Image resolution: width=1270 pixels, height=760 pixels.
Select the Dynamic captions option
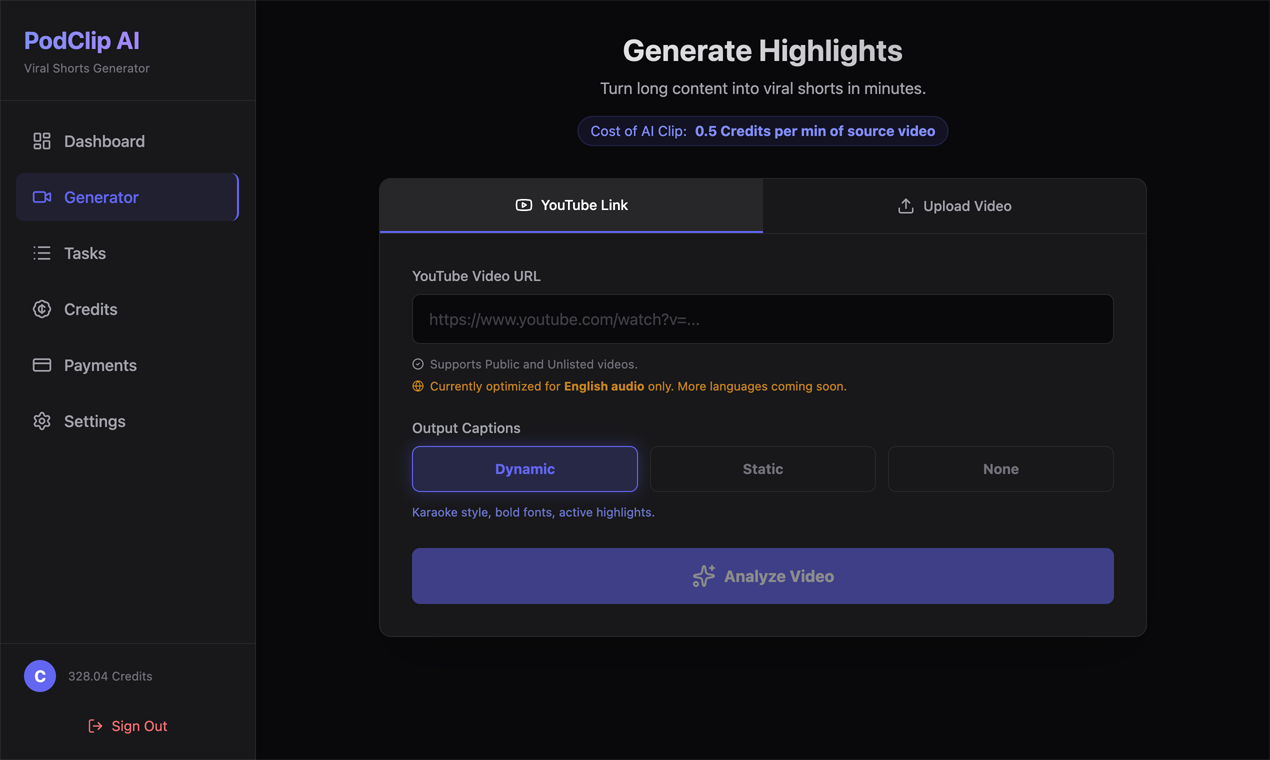(524, 469)
